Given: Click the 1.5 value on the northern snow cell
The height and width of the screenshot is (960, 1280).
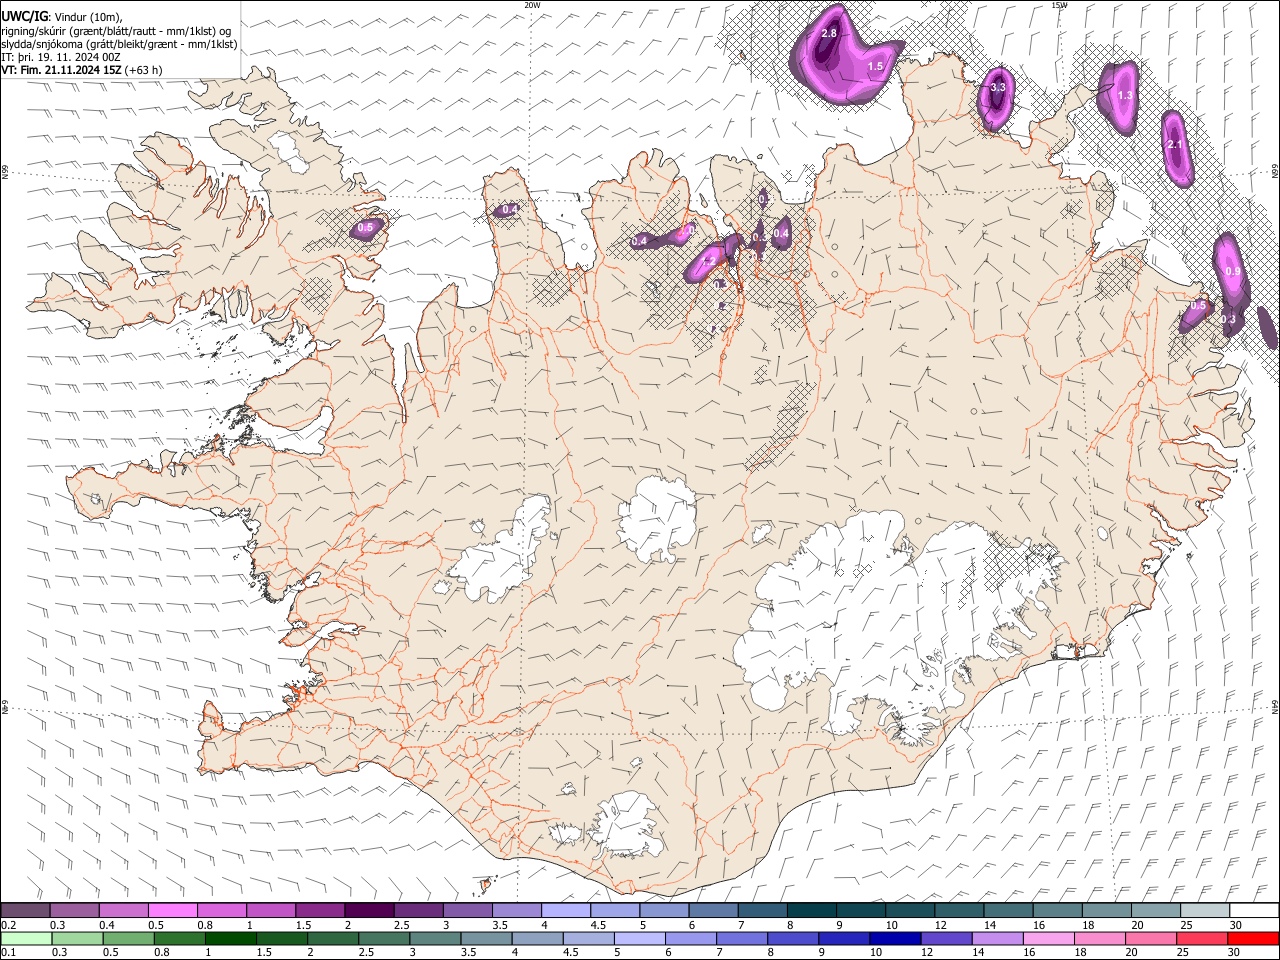Looking at the screenshot, I should click(x=876, y=66).
